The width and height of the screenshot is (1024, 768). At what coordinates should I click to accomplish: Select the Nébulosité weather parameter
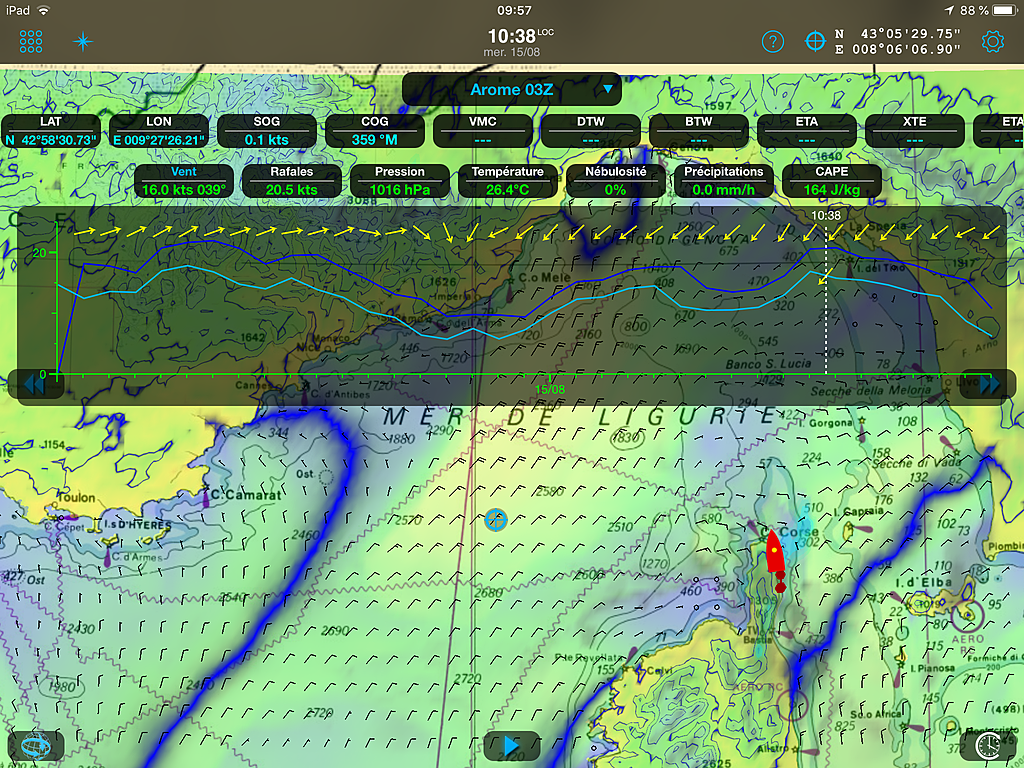pos(615,181)
